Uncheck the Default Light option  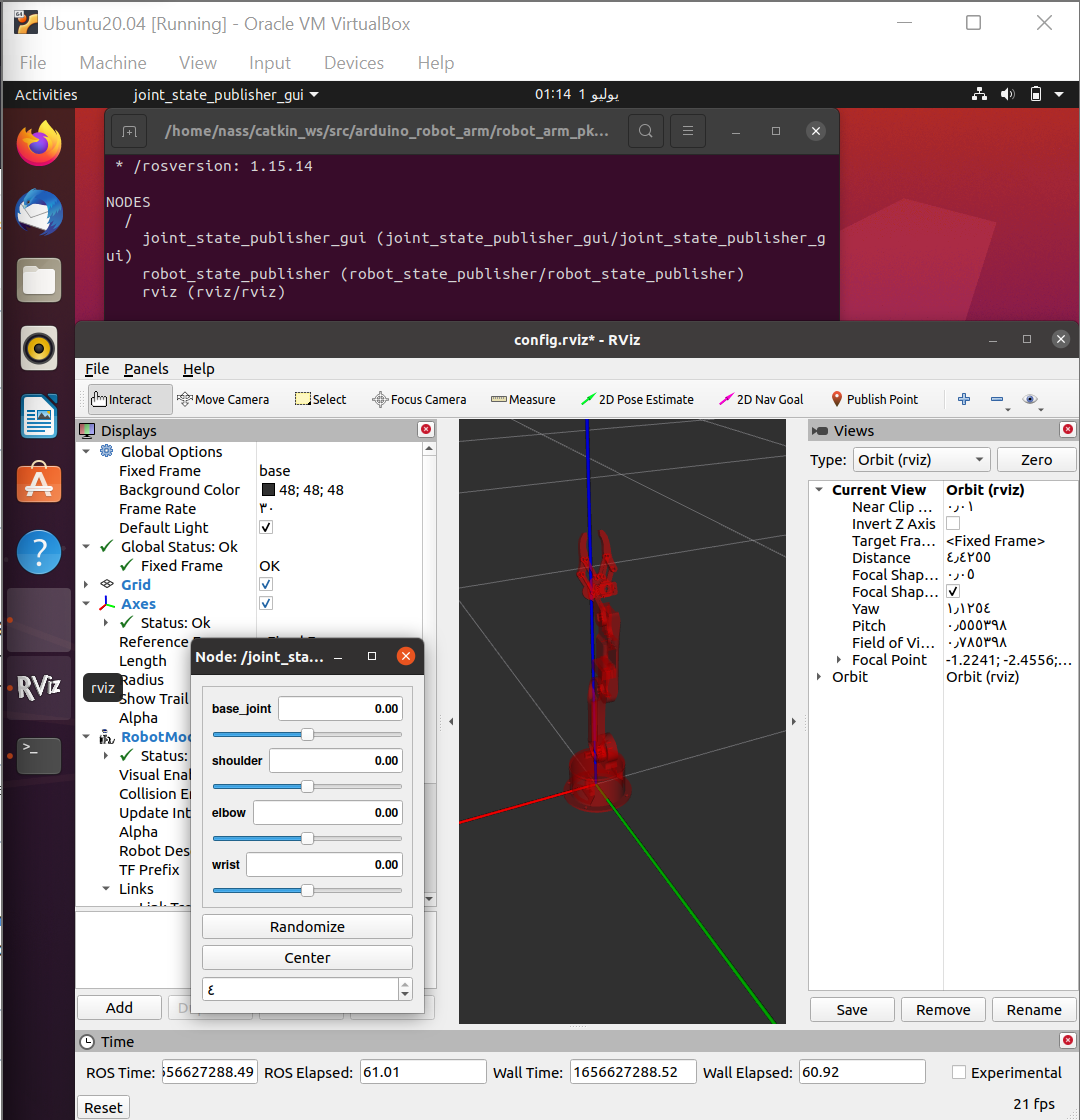(266, 527)
